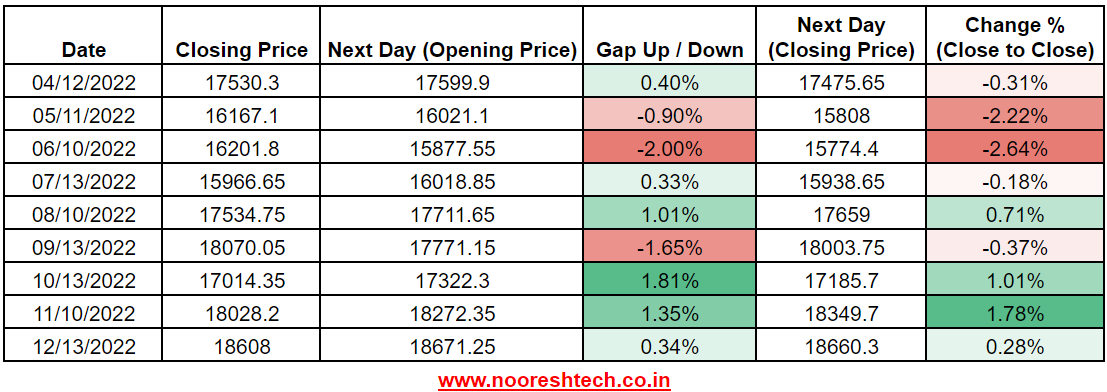Image resolution: width=1107 pixels, height=392 pixels.
Task: Click the www.nooreshtech.co.in link
Action: pyautogui.click(x=554, y=381)
